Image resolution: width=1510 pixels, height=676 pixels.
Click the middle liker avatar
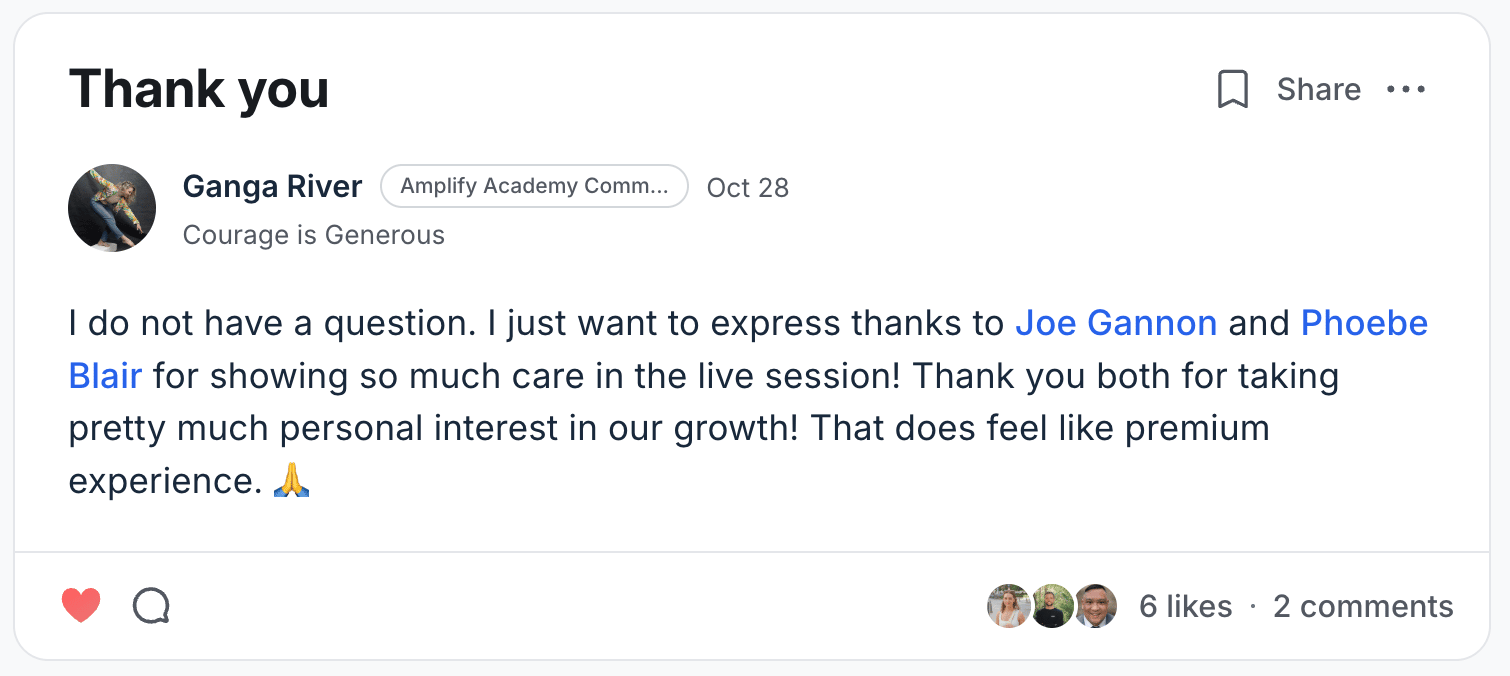[1052, 606]
